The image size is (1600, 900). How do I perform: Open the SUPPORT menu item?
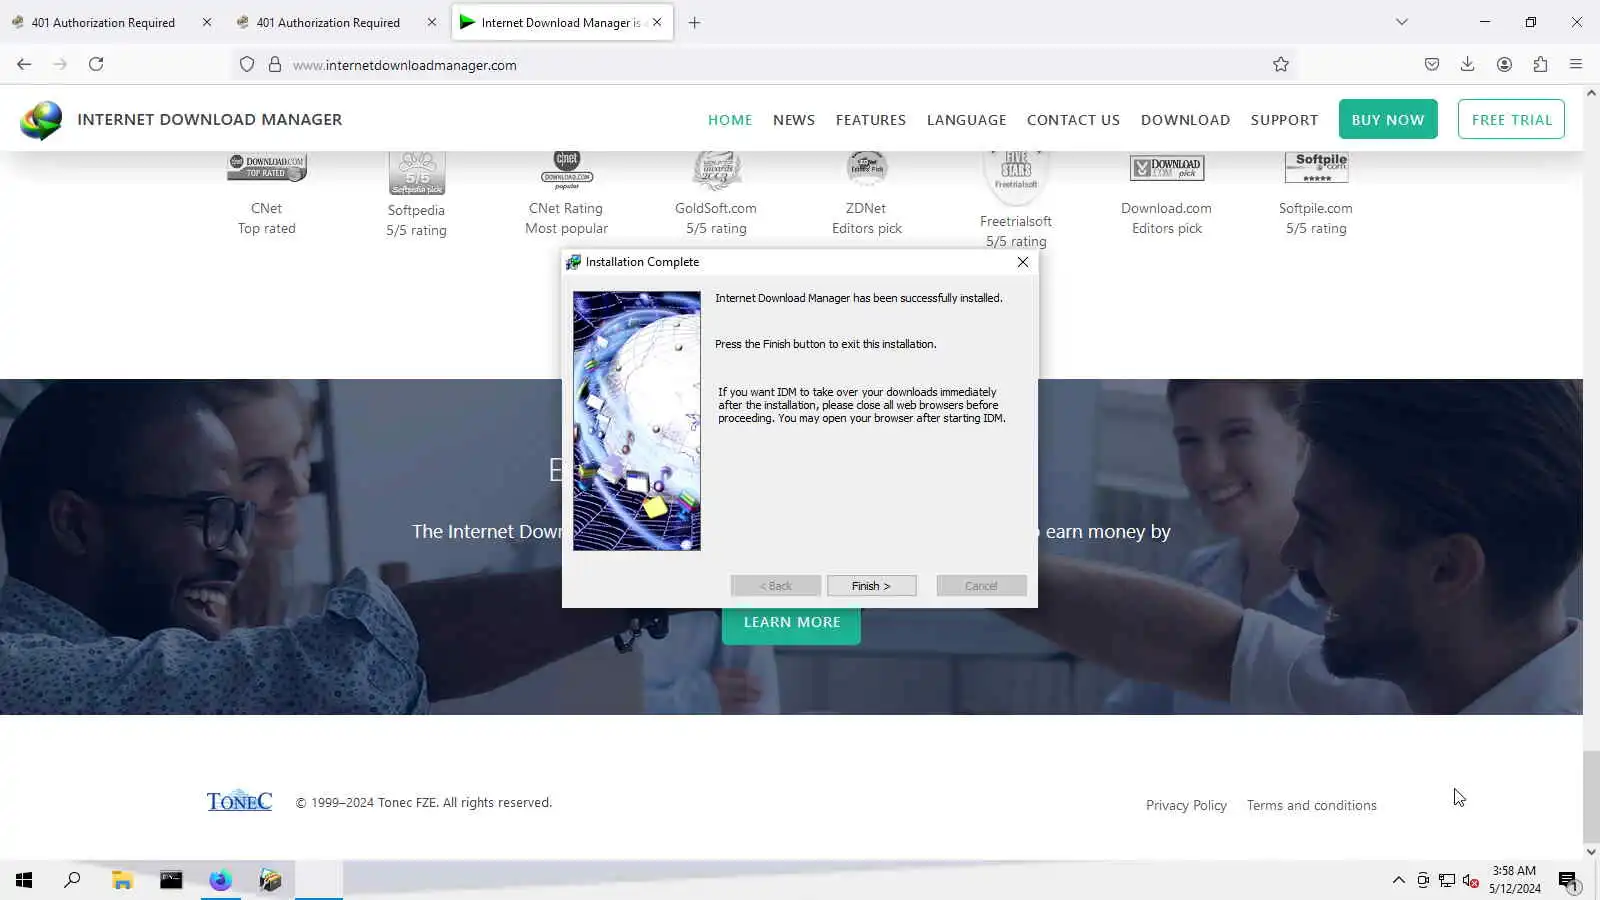(1284, 120)
